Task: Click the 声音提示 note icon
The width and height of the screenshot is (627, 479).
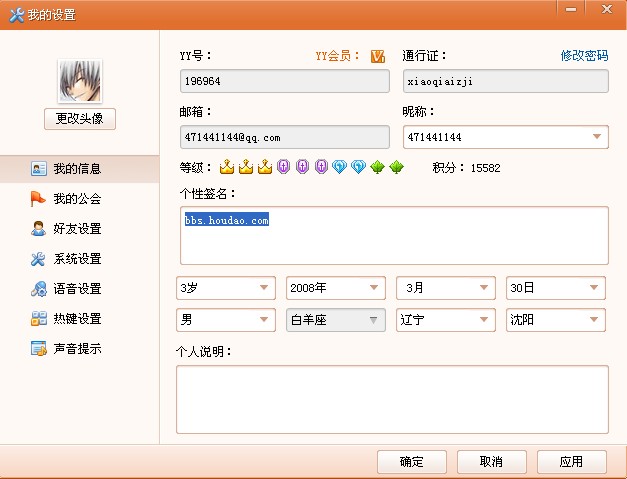Action: pyautogui.click(x=39, y=349)
